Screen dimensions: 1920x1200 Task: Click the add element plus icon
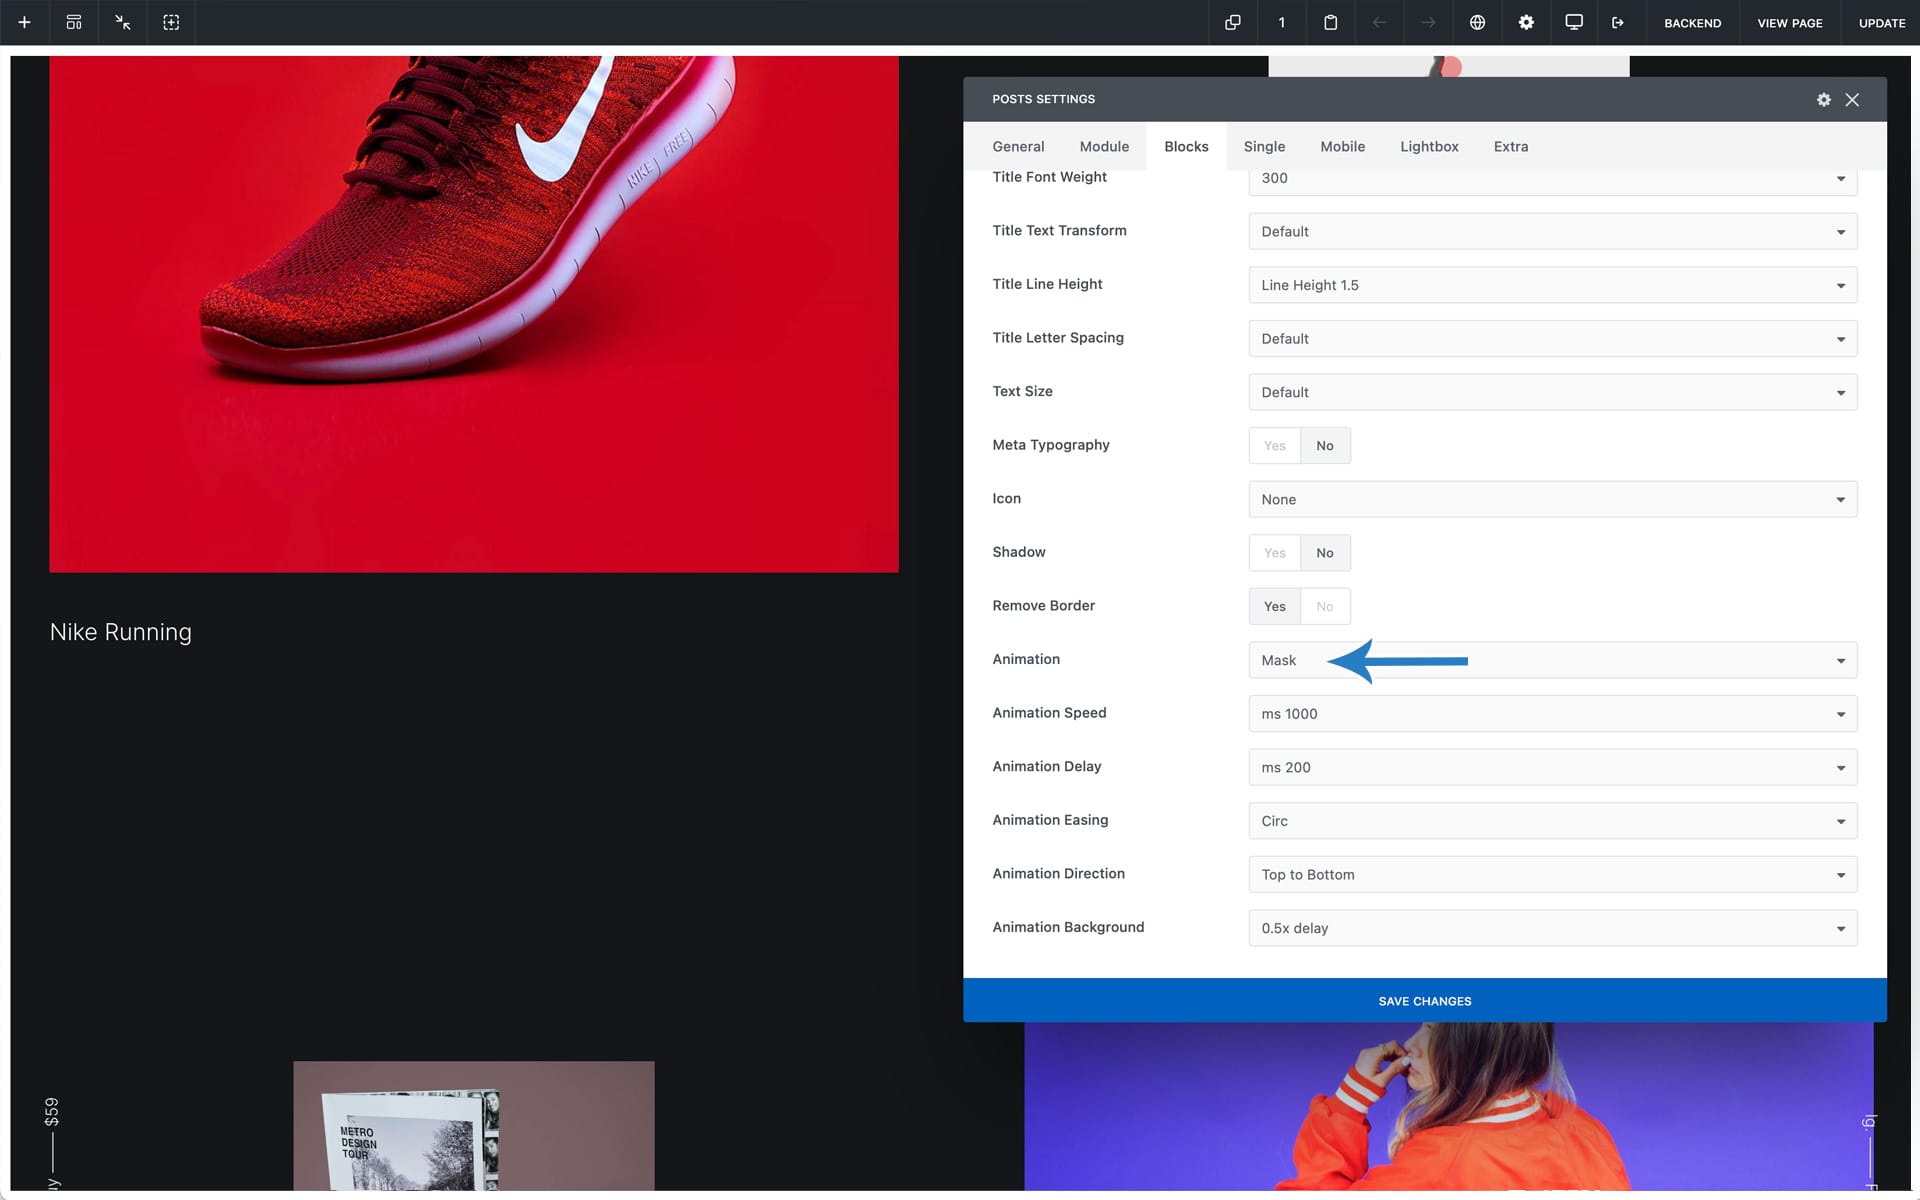point(24,22)
